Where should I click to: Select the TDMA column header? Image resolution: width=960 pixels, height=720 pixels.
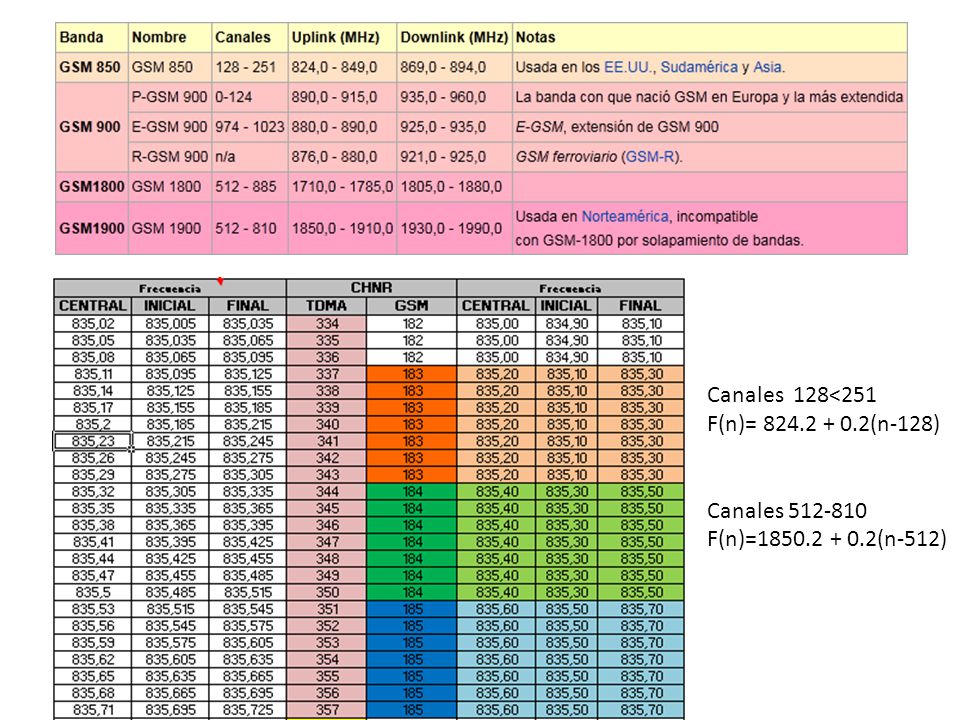[326, 306]
